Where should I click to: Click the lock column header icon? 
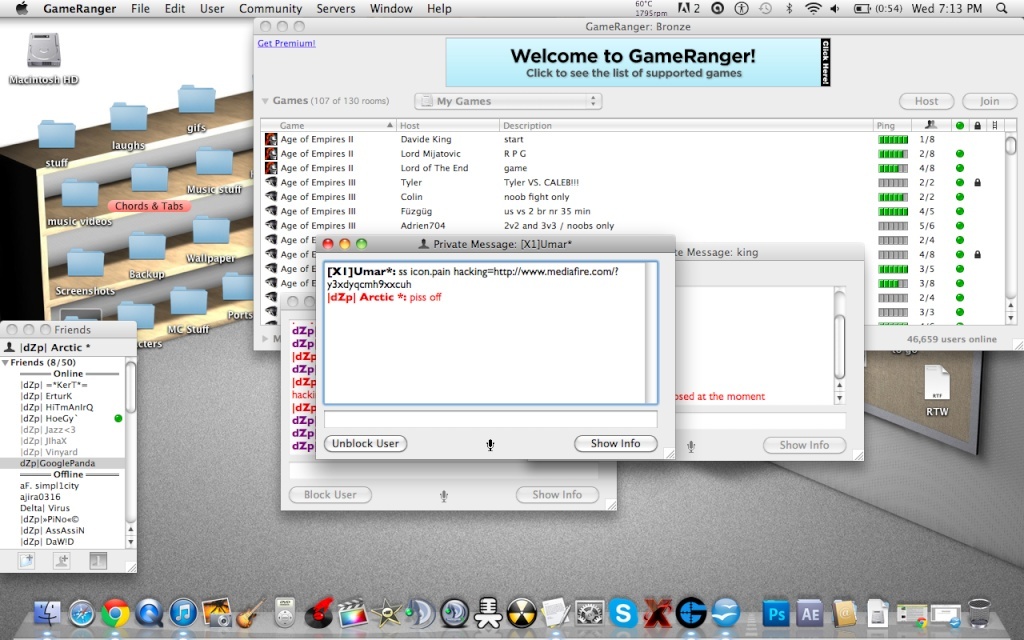point(978,125)
